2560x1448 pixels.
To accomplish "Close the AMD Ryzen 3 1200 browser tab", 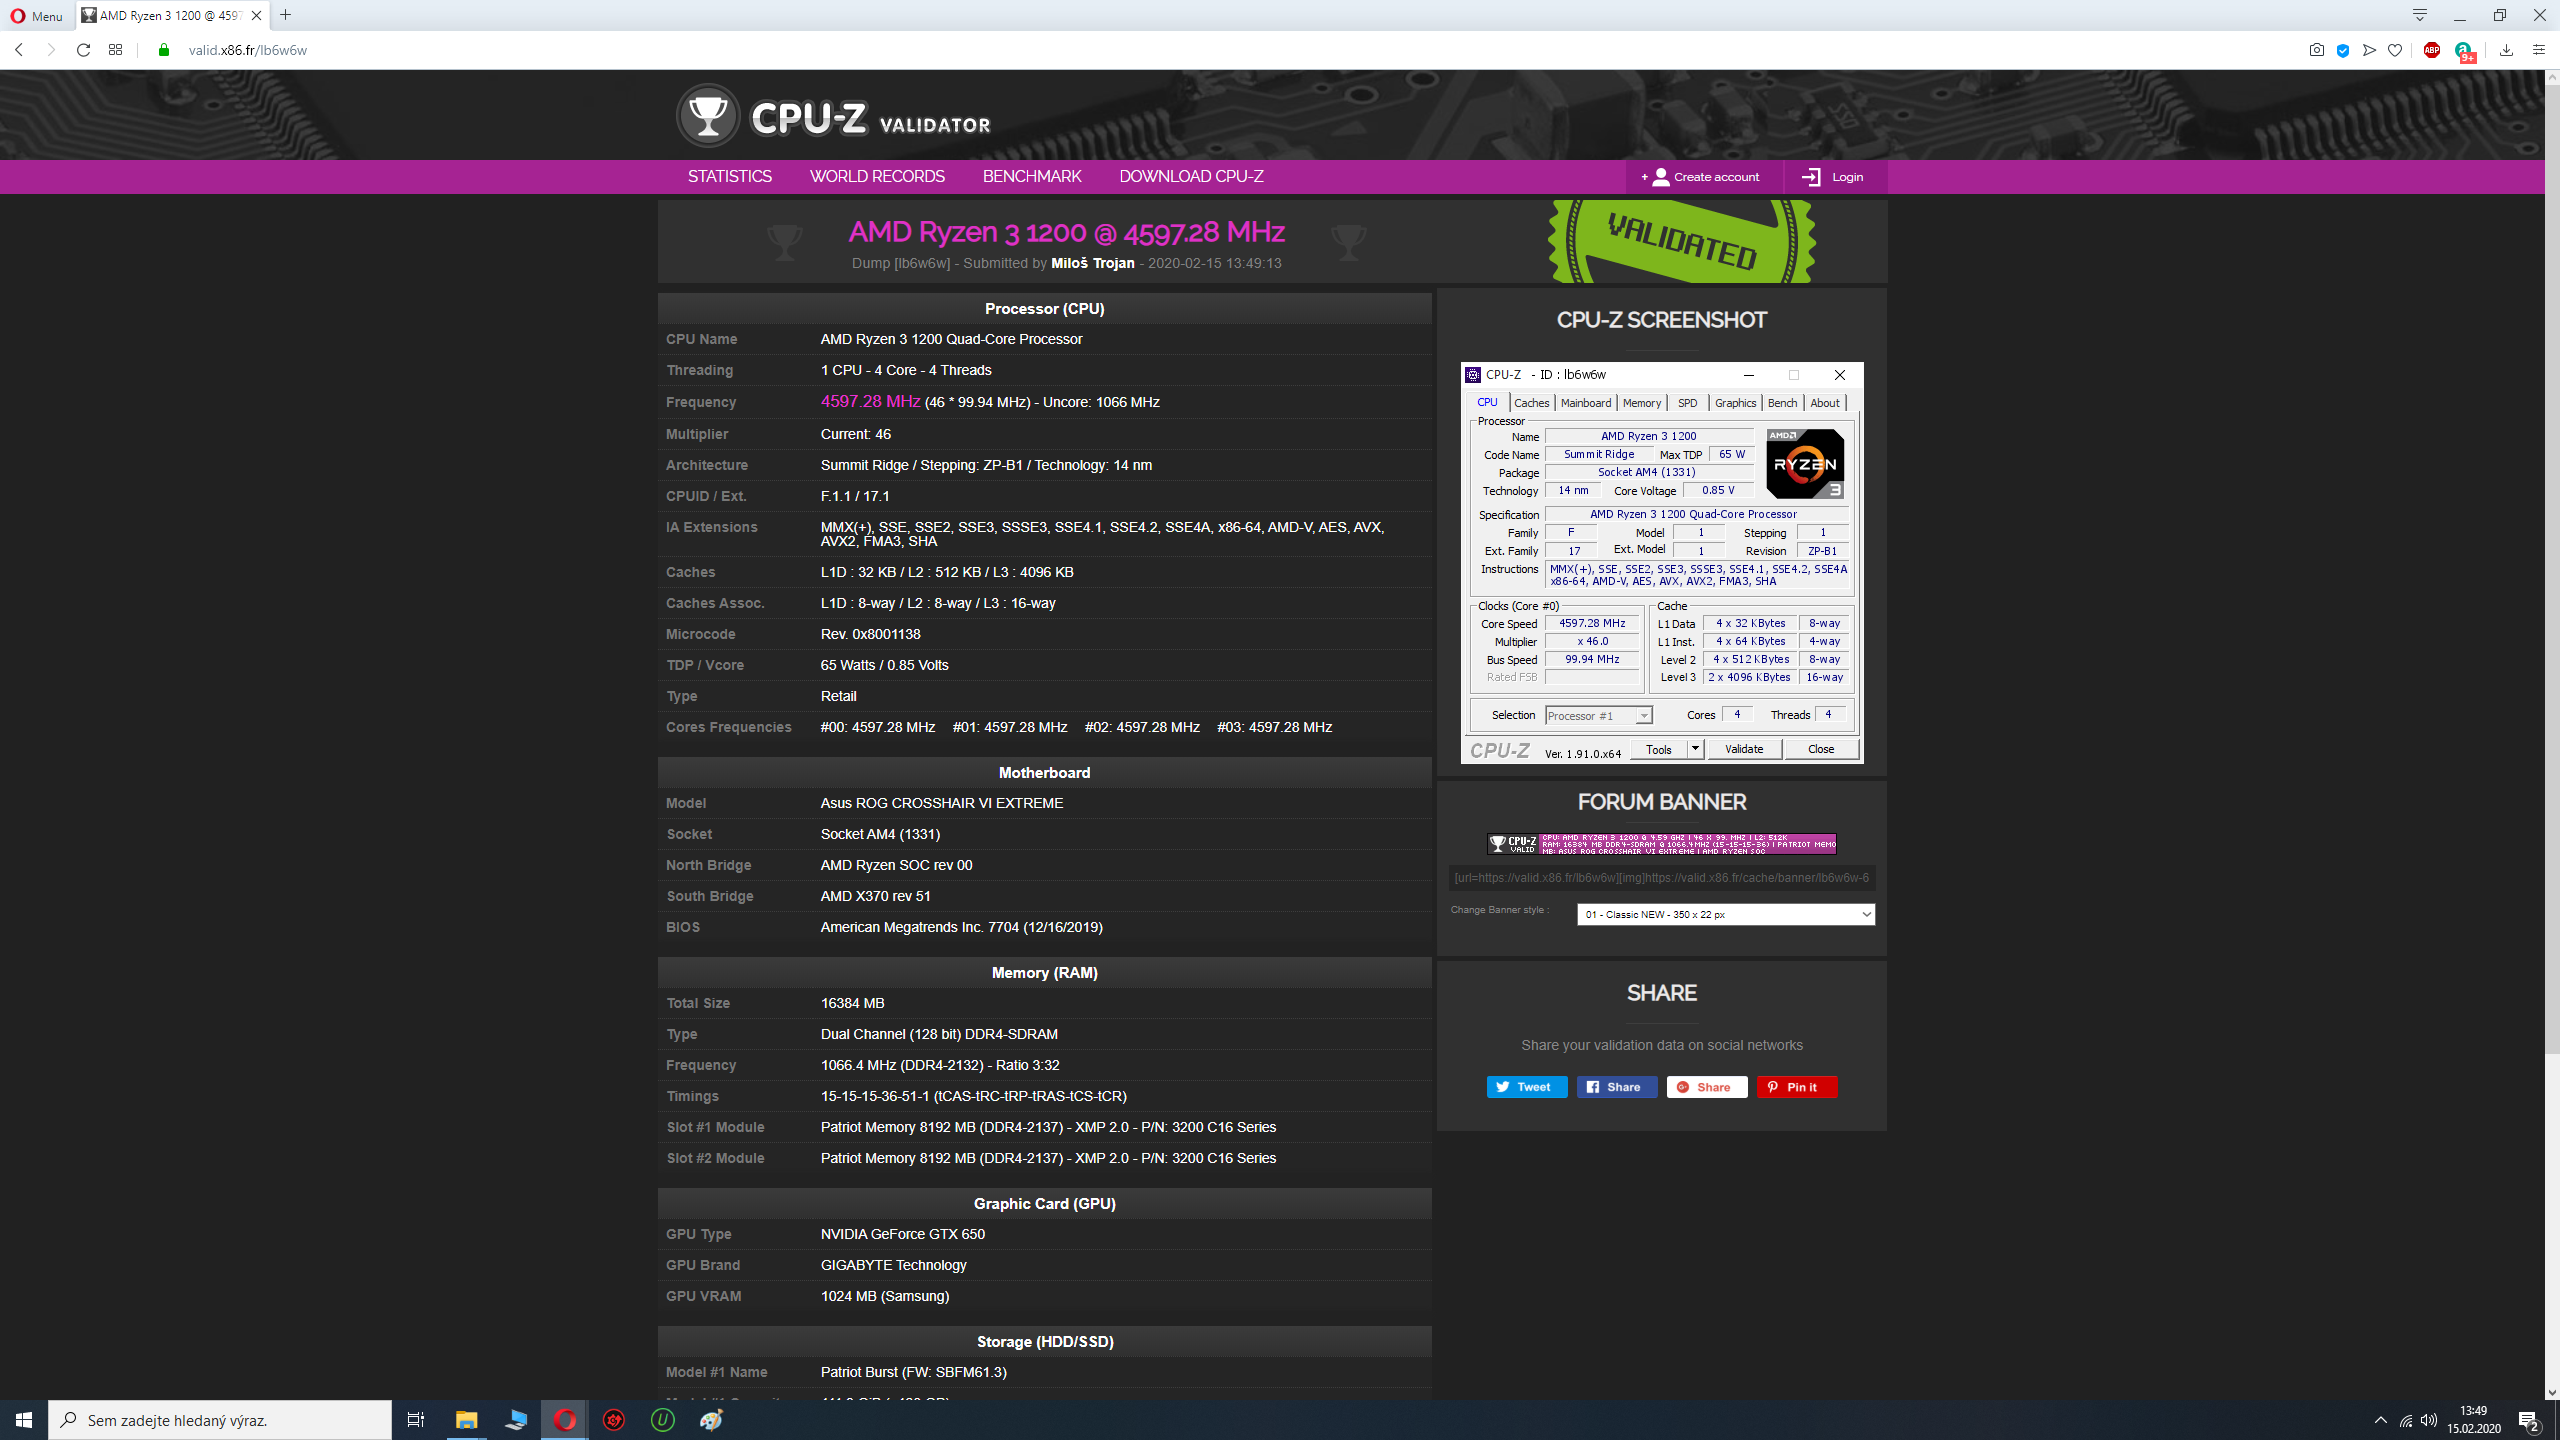I will pos(256,15).
